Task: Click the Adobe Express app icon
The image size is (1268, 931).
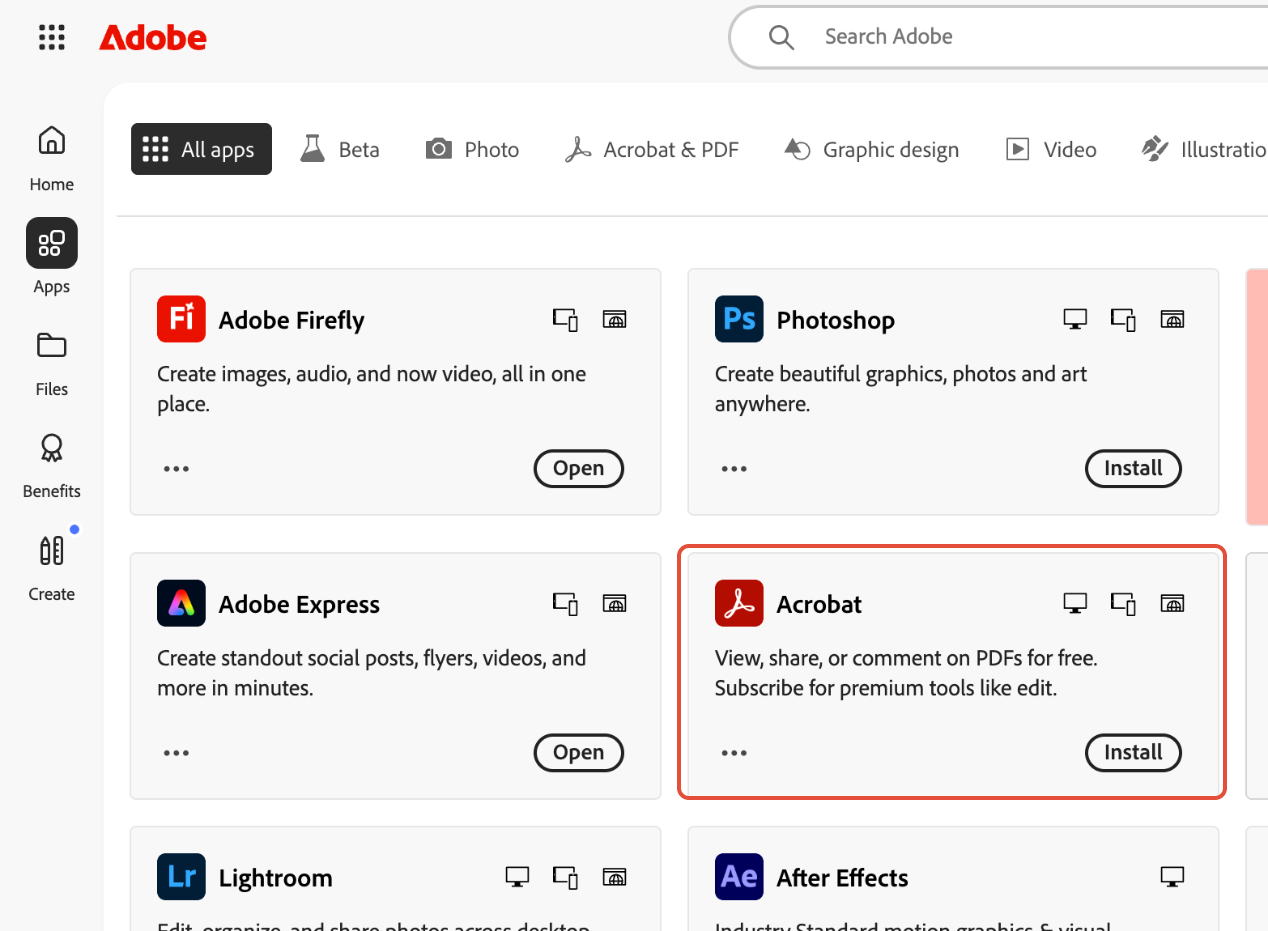Action: pyautogui.click(x=181, y=603)
